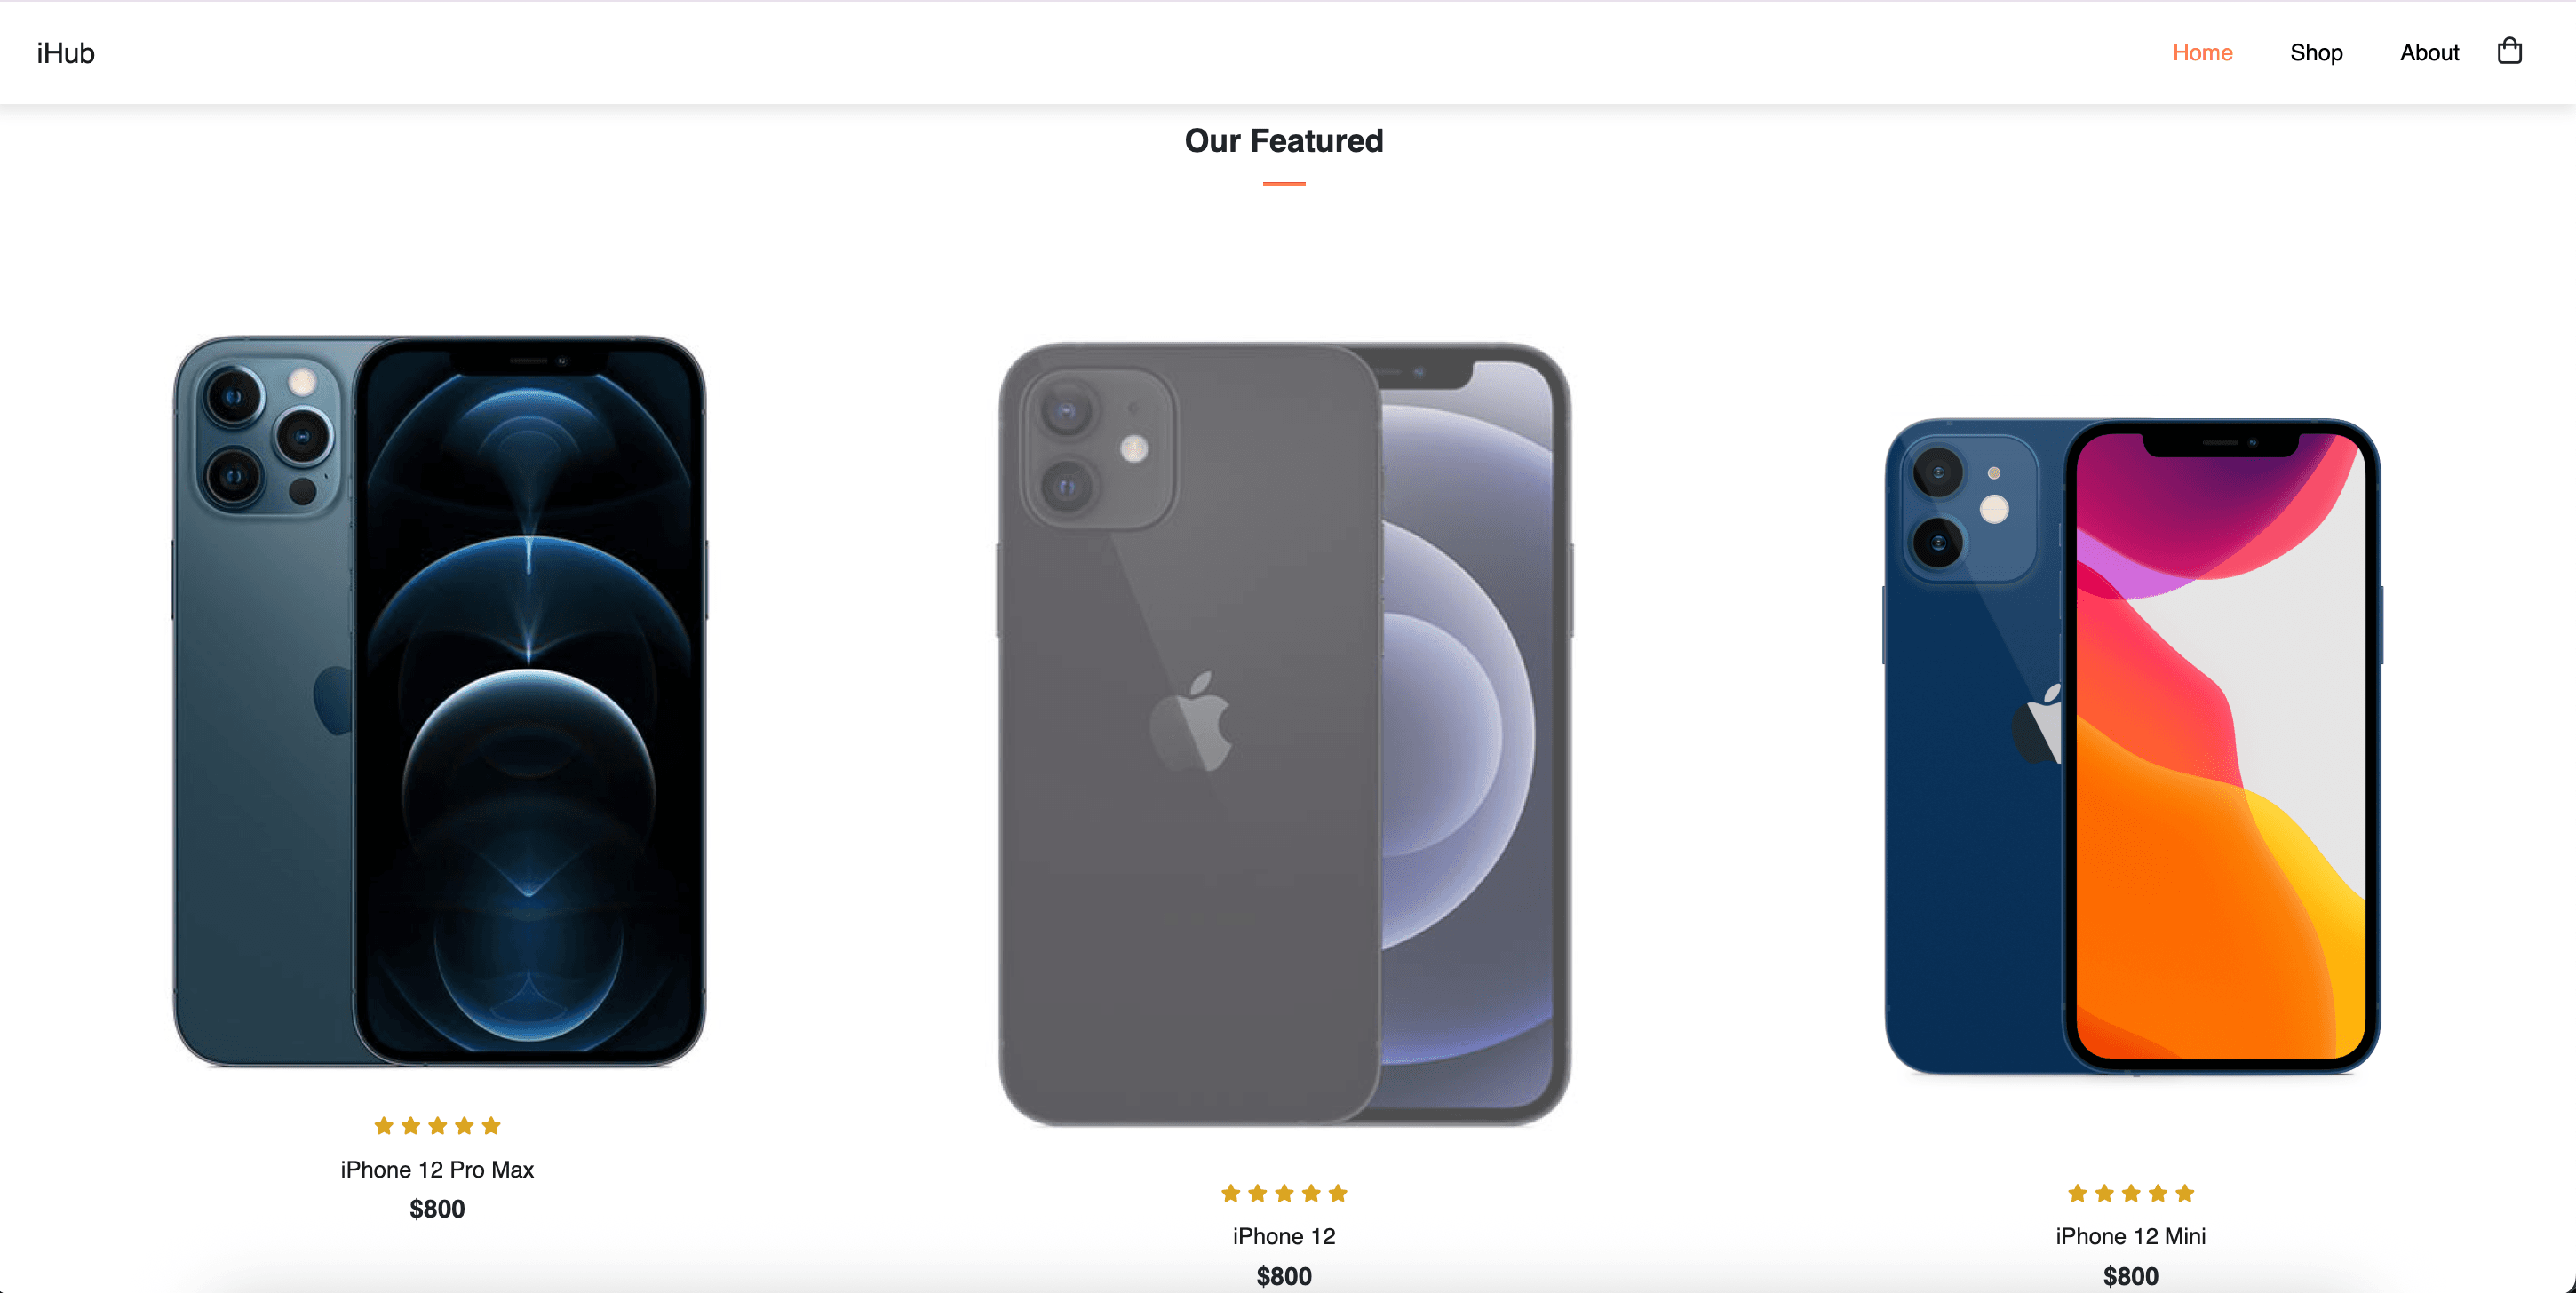Click the first star of iPhone 12 rating
Viewport: 2576px width, 1293px height.
1231,1193
